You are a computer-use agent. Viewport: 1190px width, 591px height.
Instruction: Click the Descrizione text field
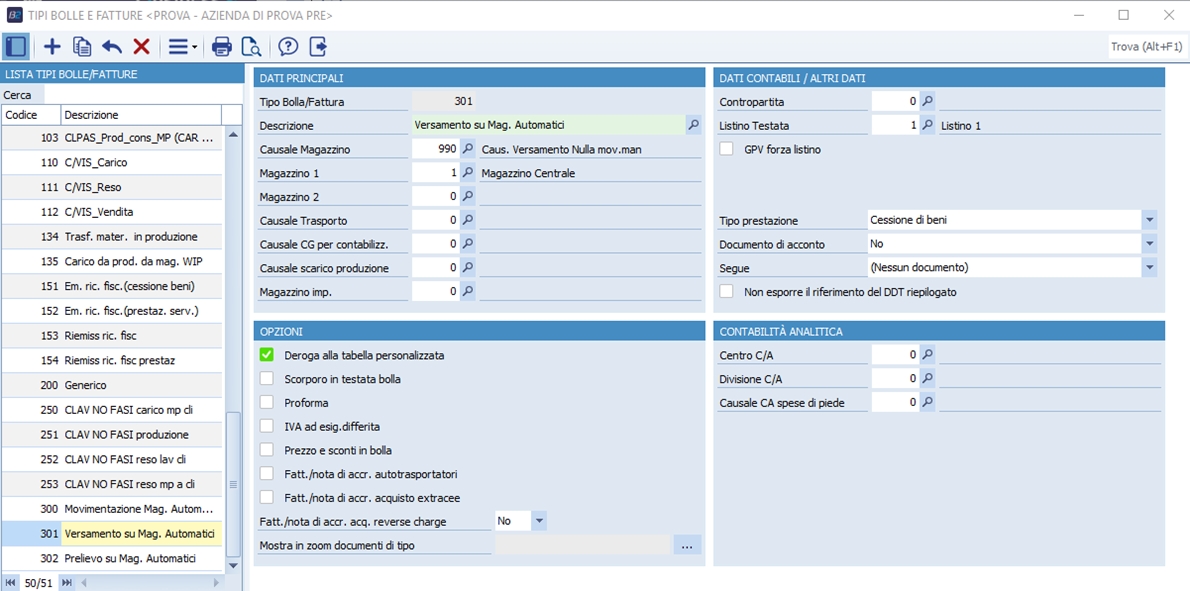click(549, 125)
